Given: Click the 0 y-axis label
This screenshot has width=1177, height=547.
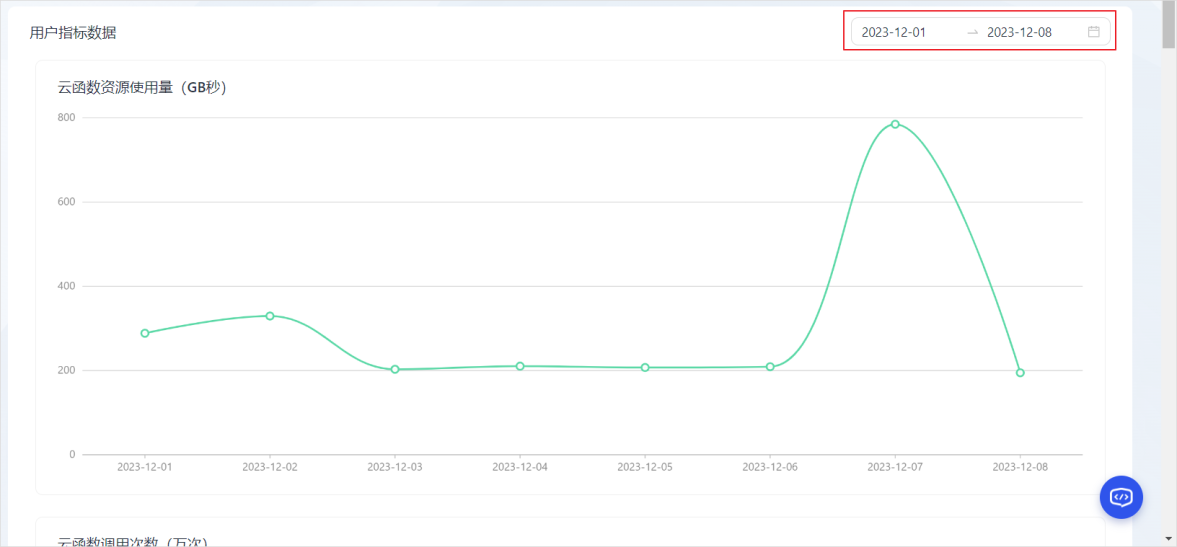Looking at the screenshot, I should [x=74, y=454].
